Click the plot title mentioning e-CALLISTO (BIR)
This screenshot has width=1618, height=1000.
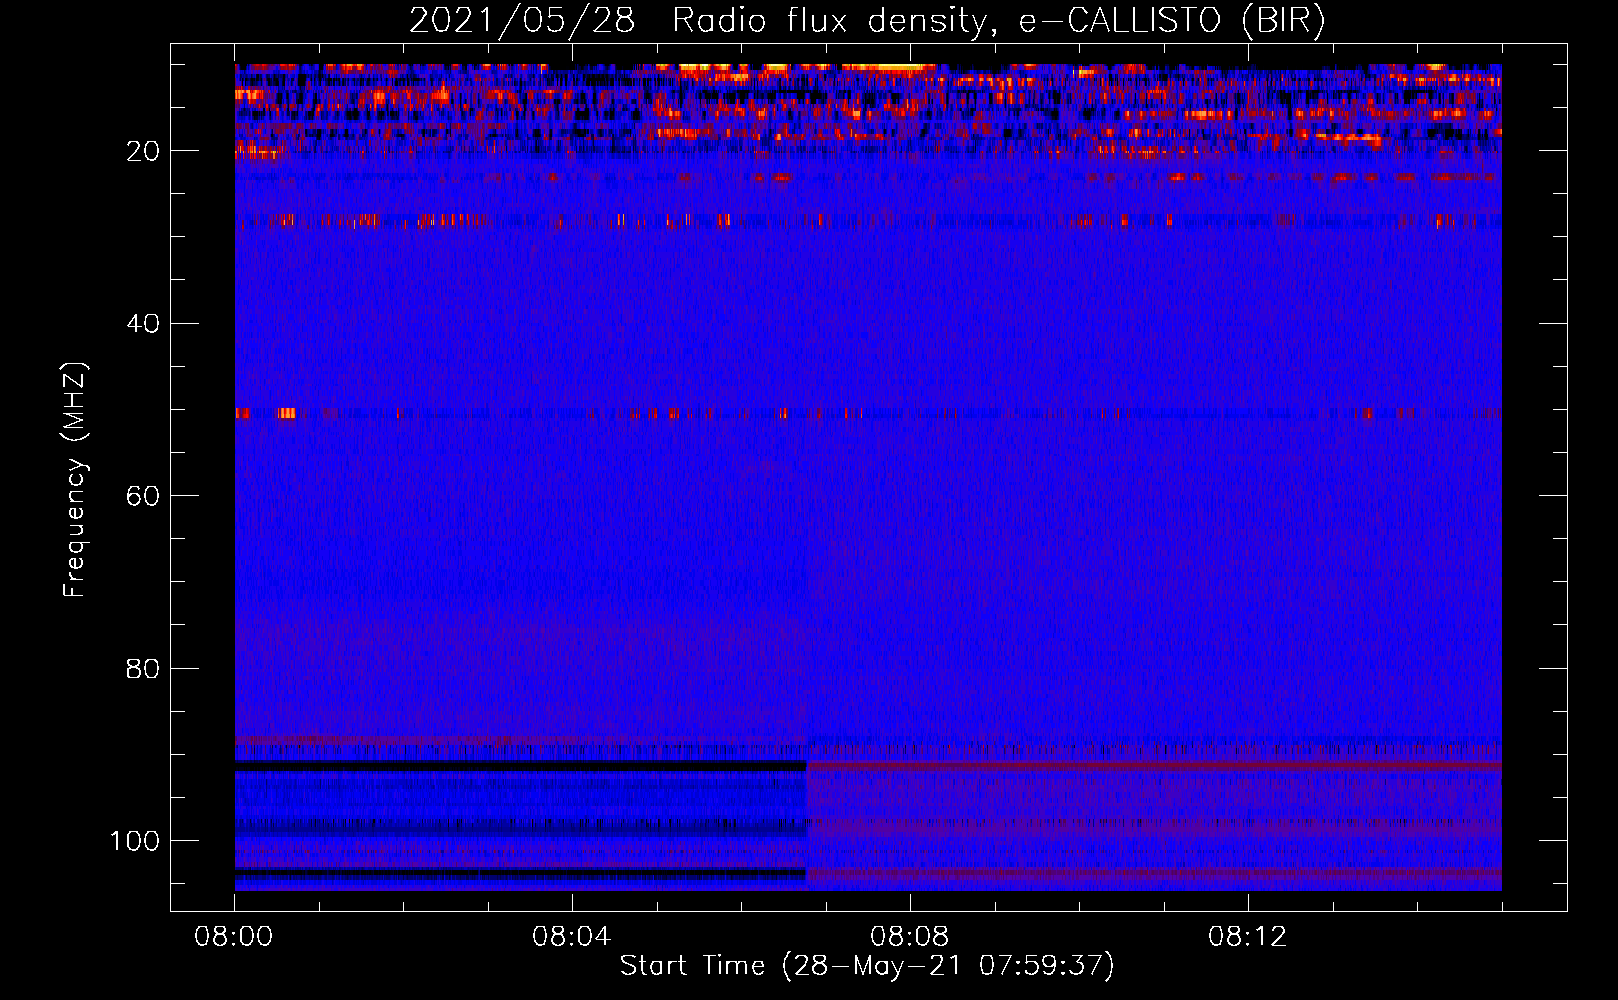point(867,20)
